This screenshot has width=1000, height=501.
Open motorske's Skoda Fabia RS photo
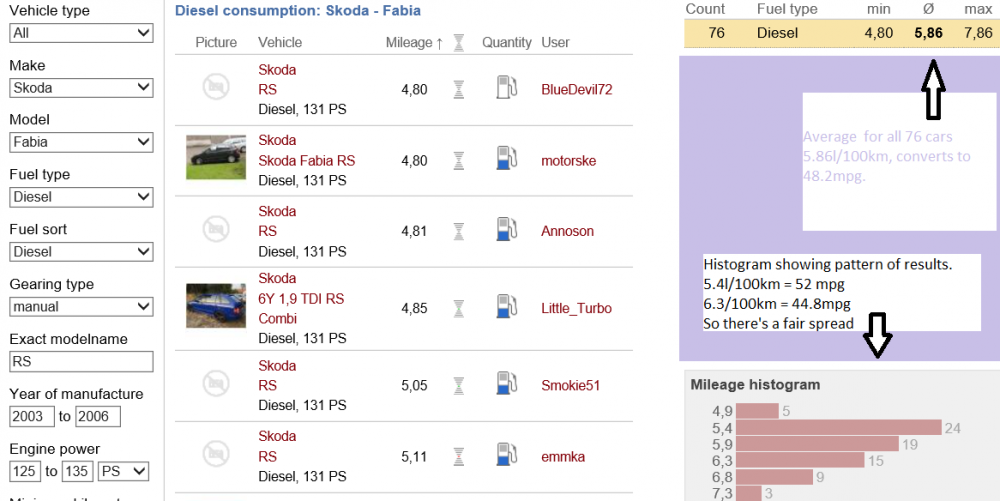coord(216,157)
